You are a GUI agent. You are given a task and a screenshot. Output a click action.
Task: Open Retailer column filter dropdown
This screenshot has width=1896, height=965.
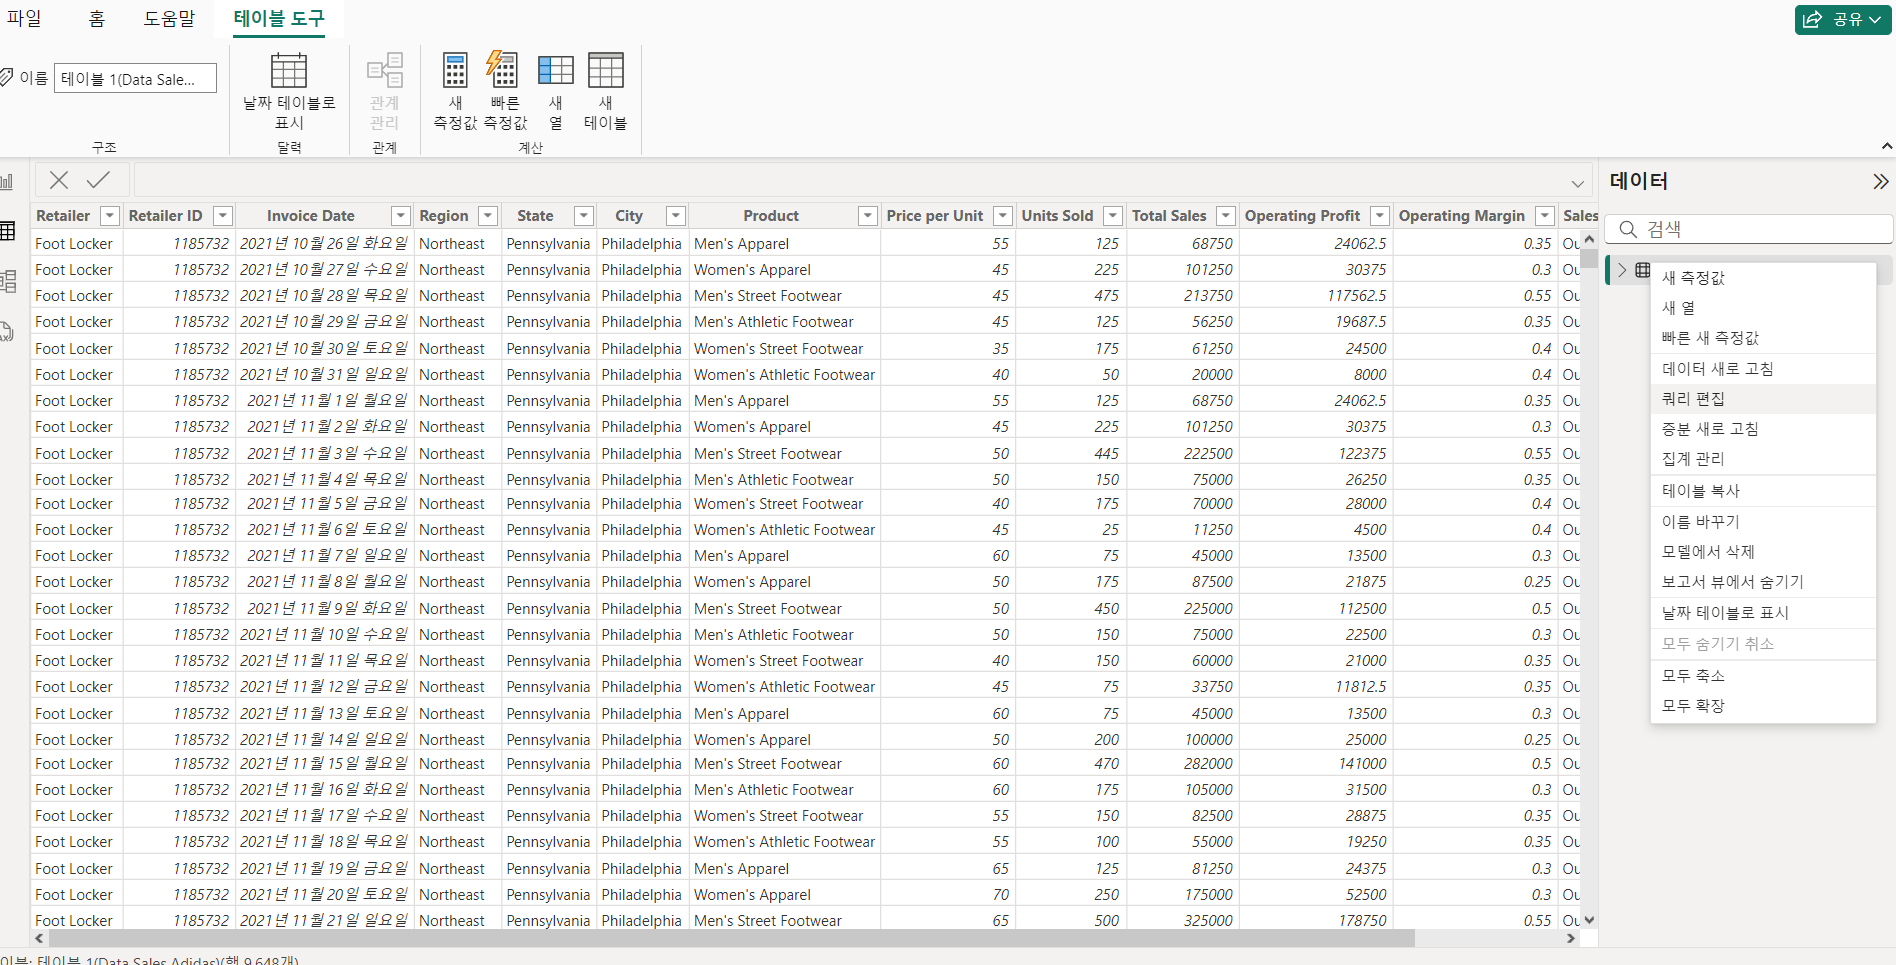[x=110, y=216]
